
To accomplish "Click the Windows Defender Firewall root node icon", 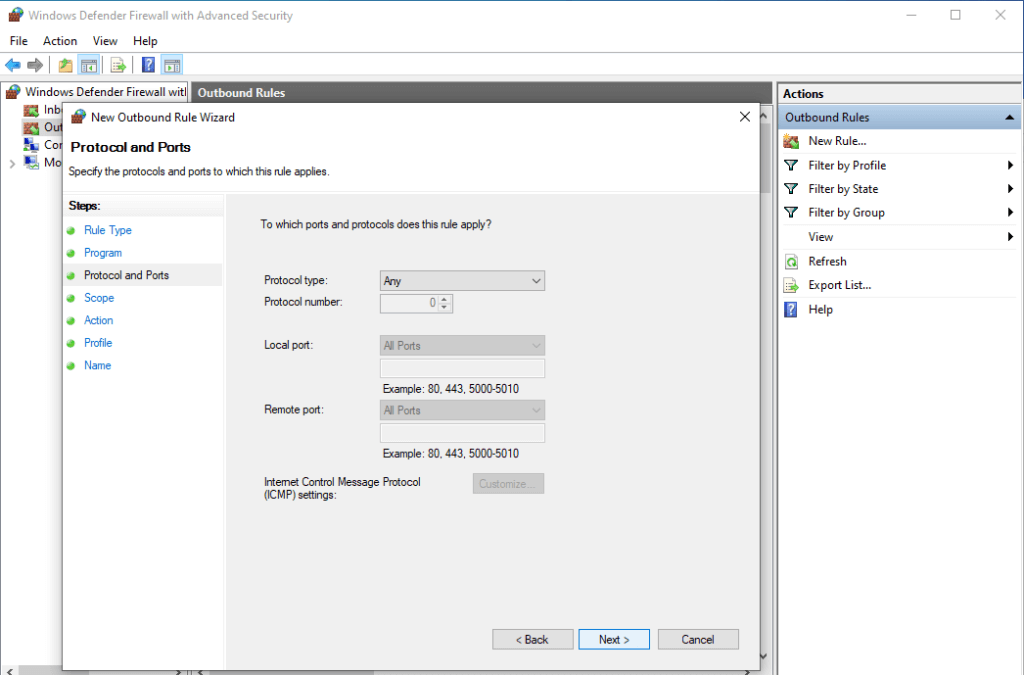I will (x=13, y=92).
